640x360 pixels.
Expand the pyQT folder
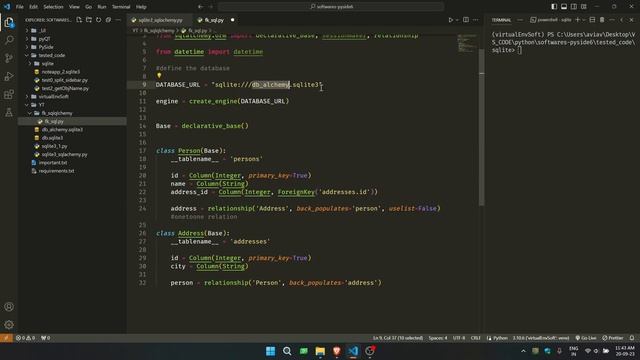tap(44, 39)
